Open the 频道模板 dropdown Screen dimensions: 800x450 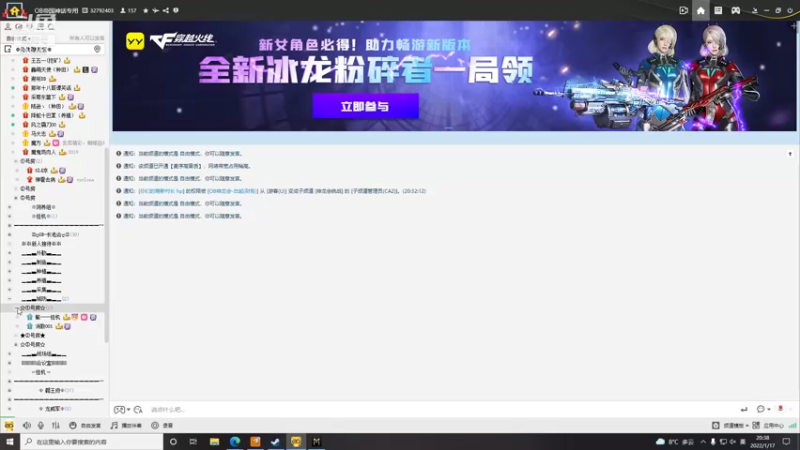click(x=730, y=426)
